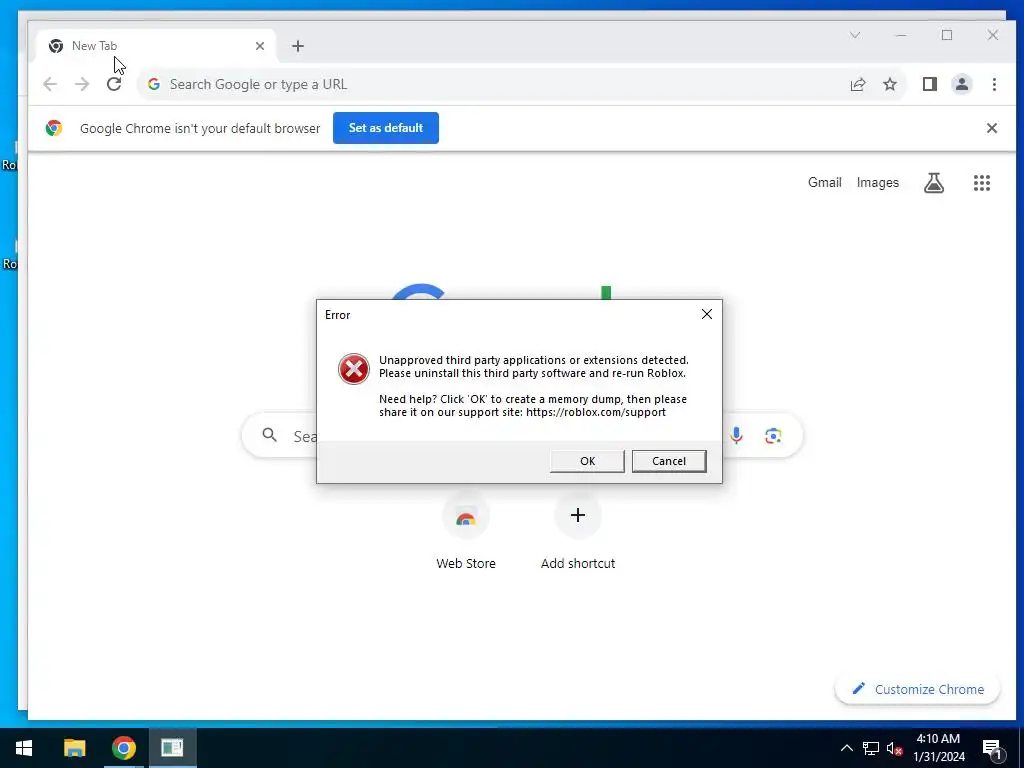
Task: Click Cancel in the Error dialog
Action: coord(669,461)
